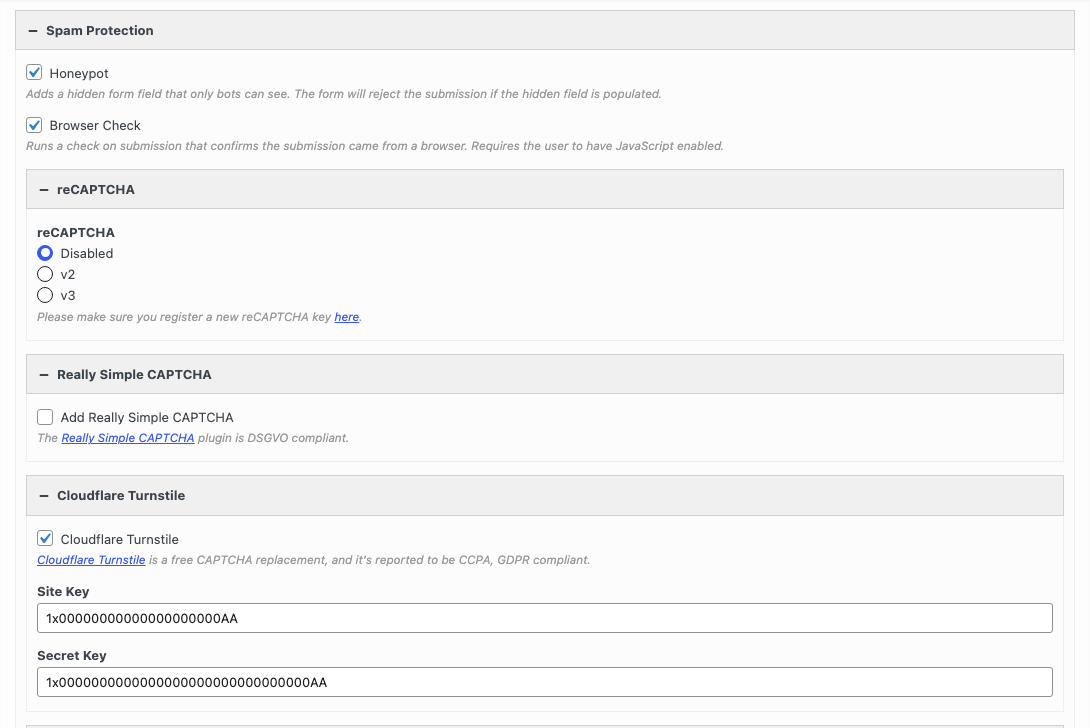This screenshot has width=1090, height=728.
Task: Click the Browser Check description text
Action: [375, 146]
